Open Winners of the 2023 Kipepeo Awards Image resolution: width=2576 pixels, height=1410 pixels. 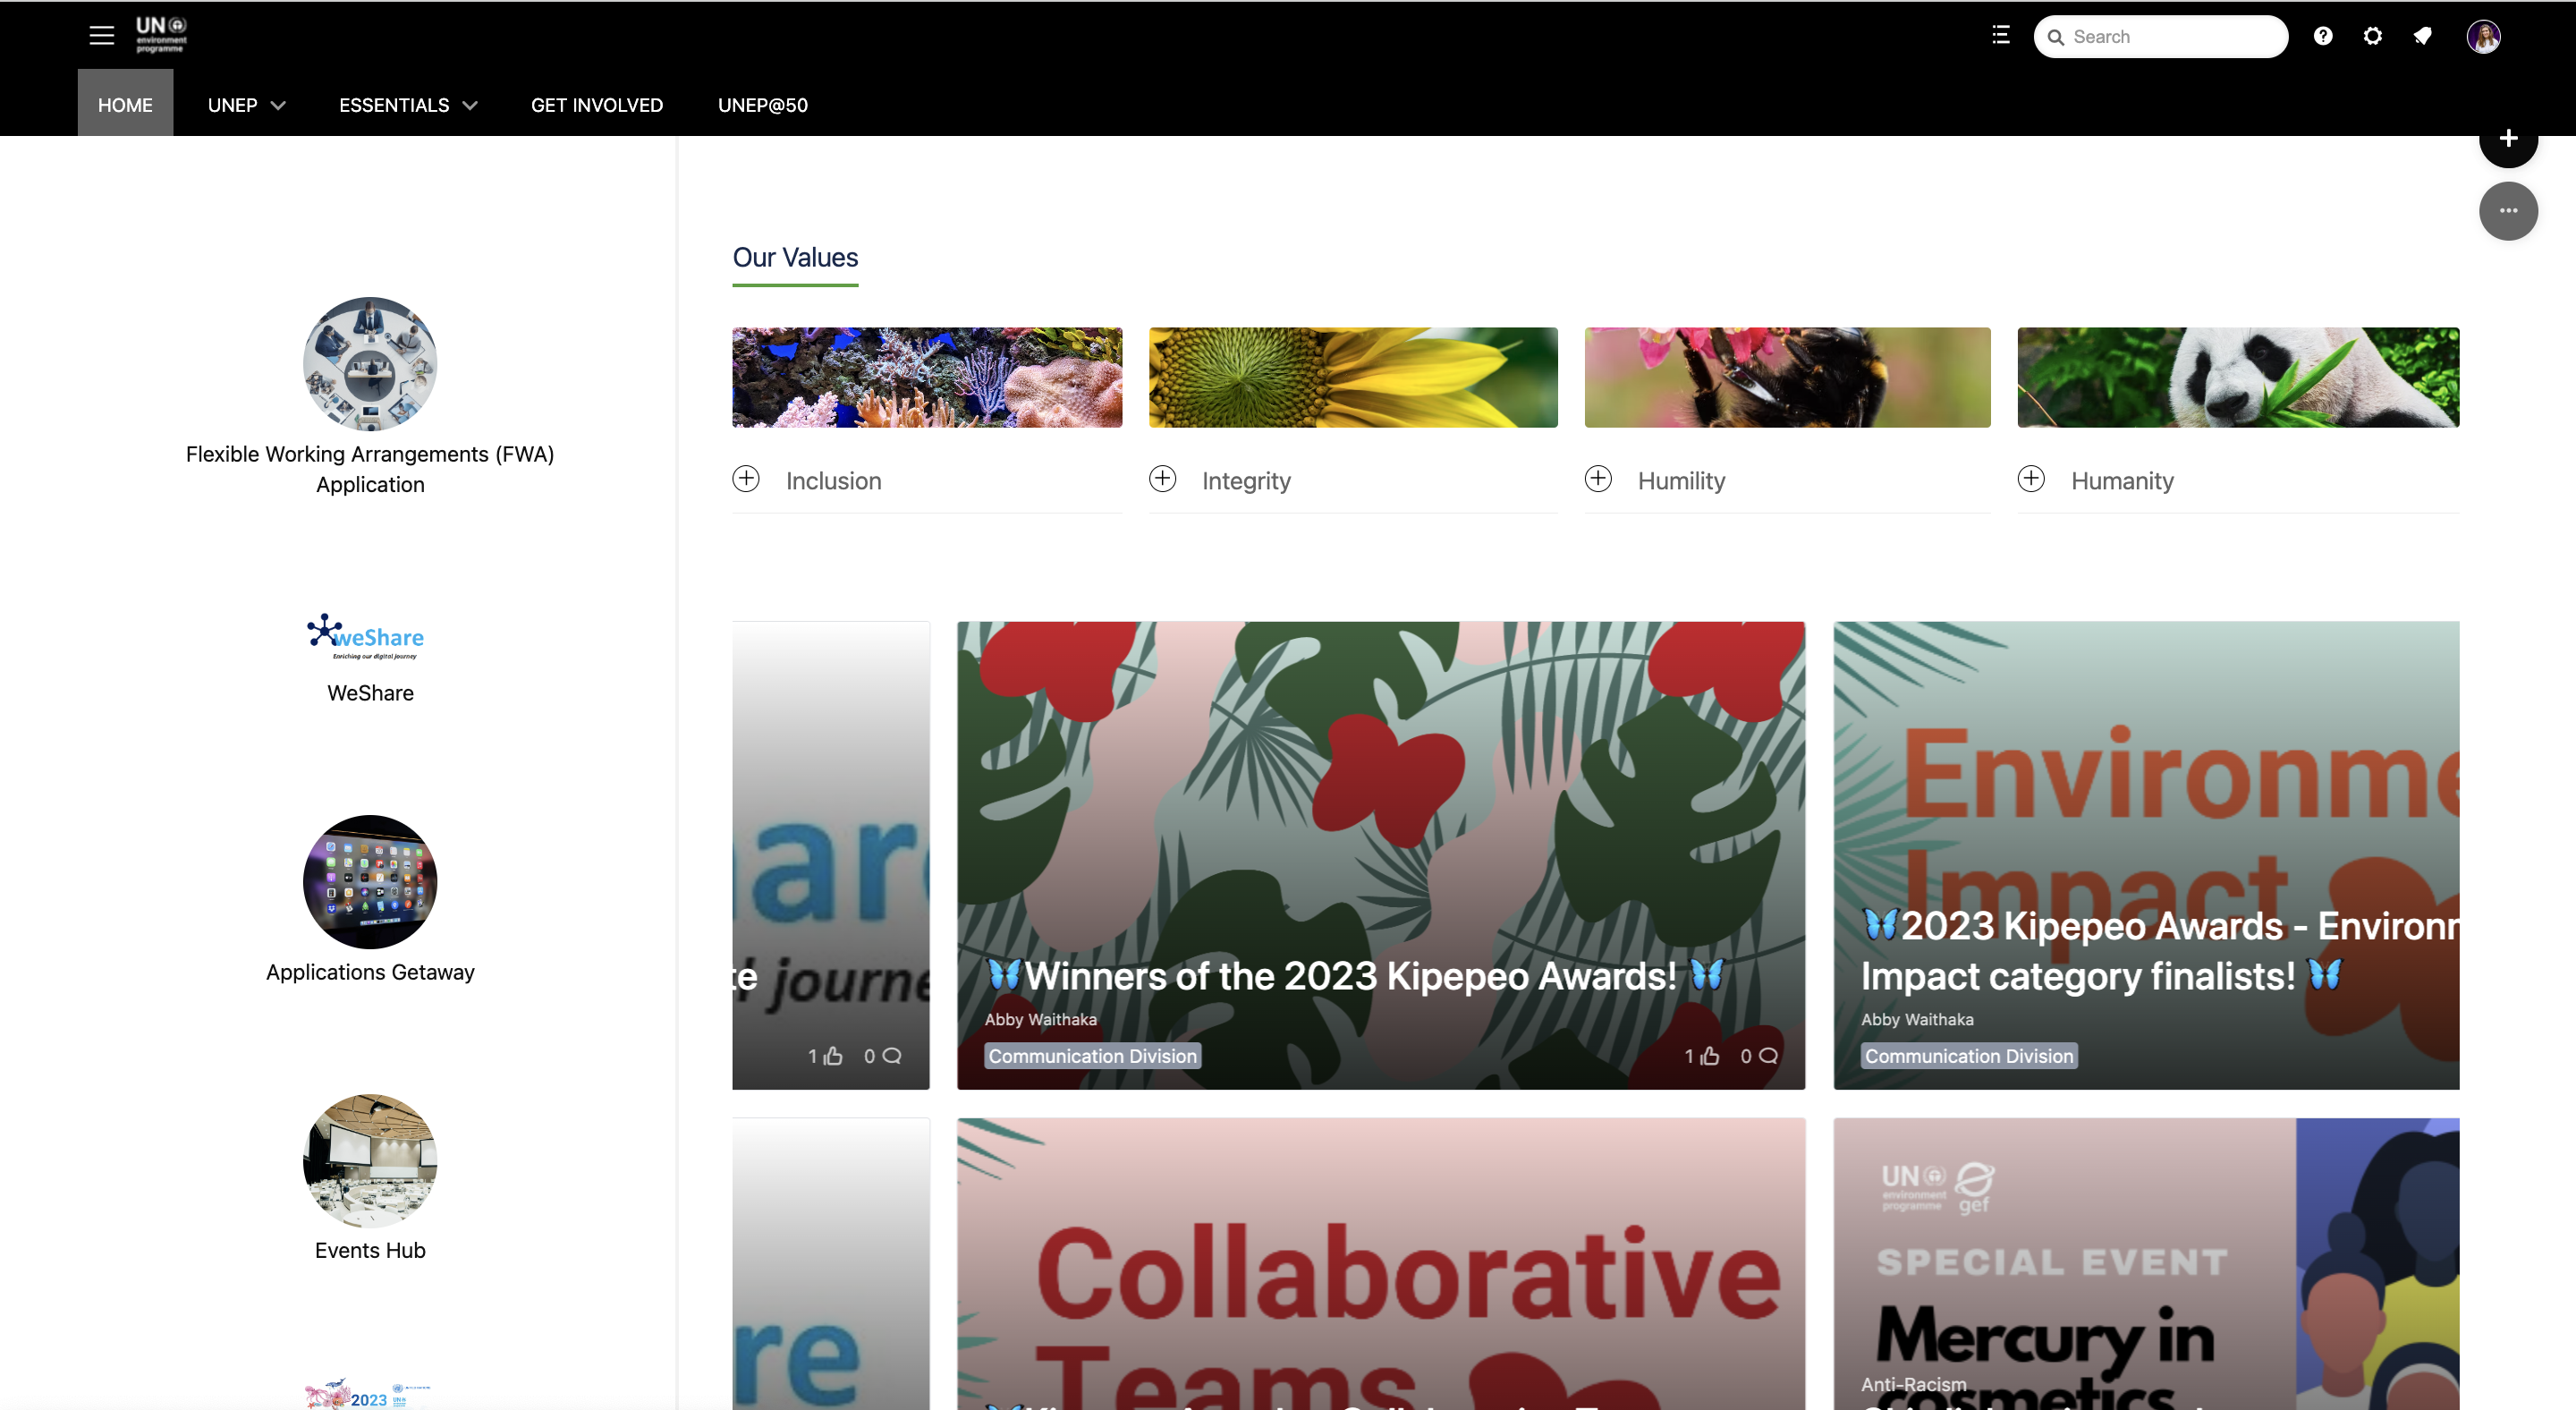(1354, 976)
